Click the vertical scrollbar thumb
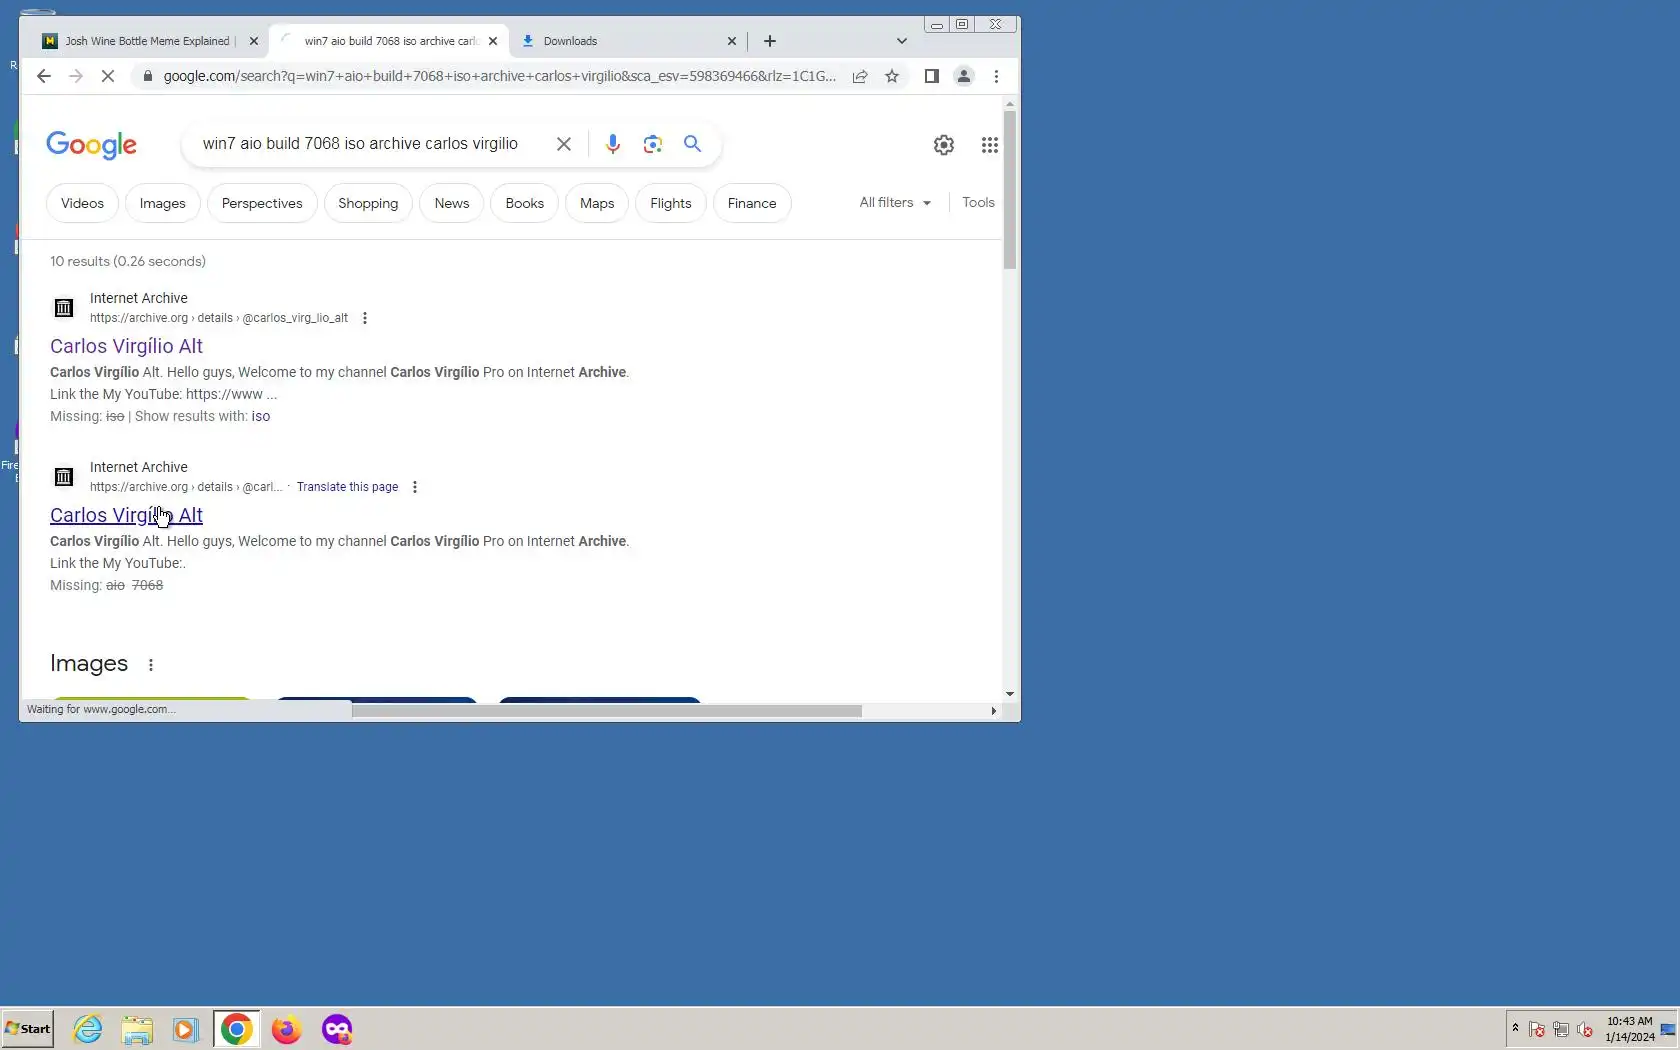Image resolution: width=1680 pixels, height=1050 pixels. pyautogui.click(x=1010, y=190)
